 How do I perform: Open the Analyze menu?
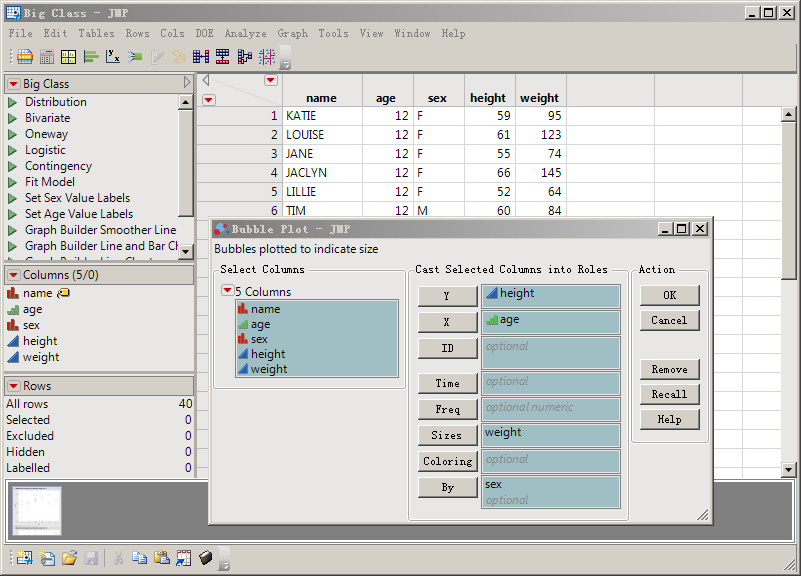click(245, 33)
